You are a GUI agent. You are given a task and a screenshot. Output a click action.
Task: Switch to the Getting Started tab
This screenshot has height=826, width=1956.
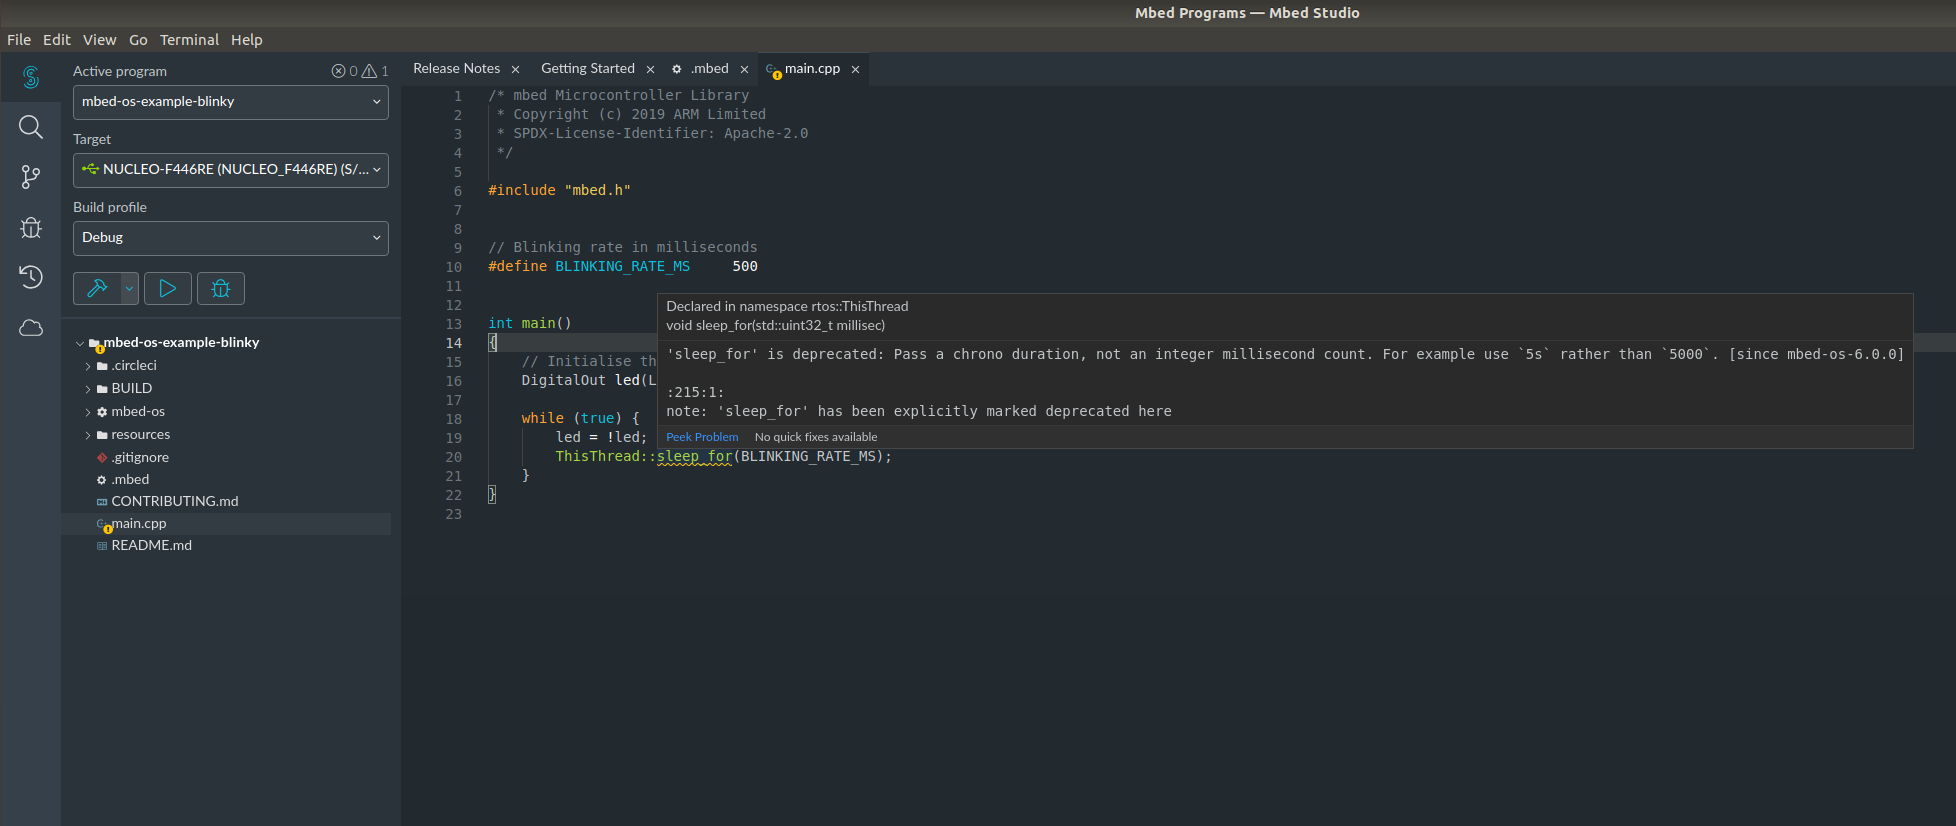pos(587,69)
